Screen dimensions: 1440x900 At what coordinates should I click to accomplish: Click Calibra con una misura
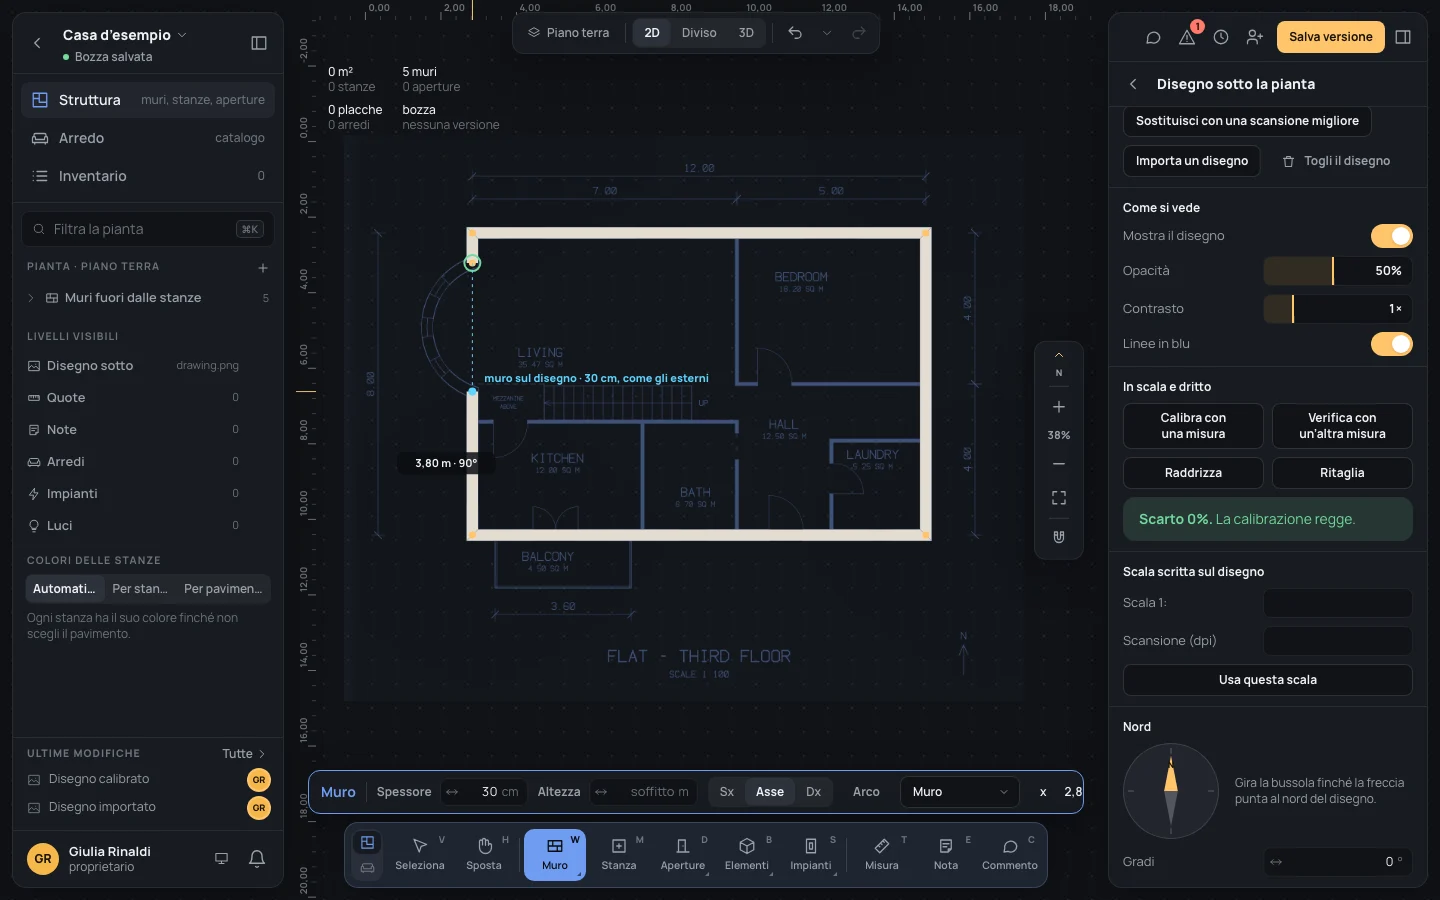(1193, 426)
